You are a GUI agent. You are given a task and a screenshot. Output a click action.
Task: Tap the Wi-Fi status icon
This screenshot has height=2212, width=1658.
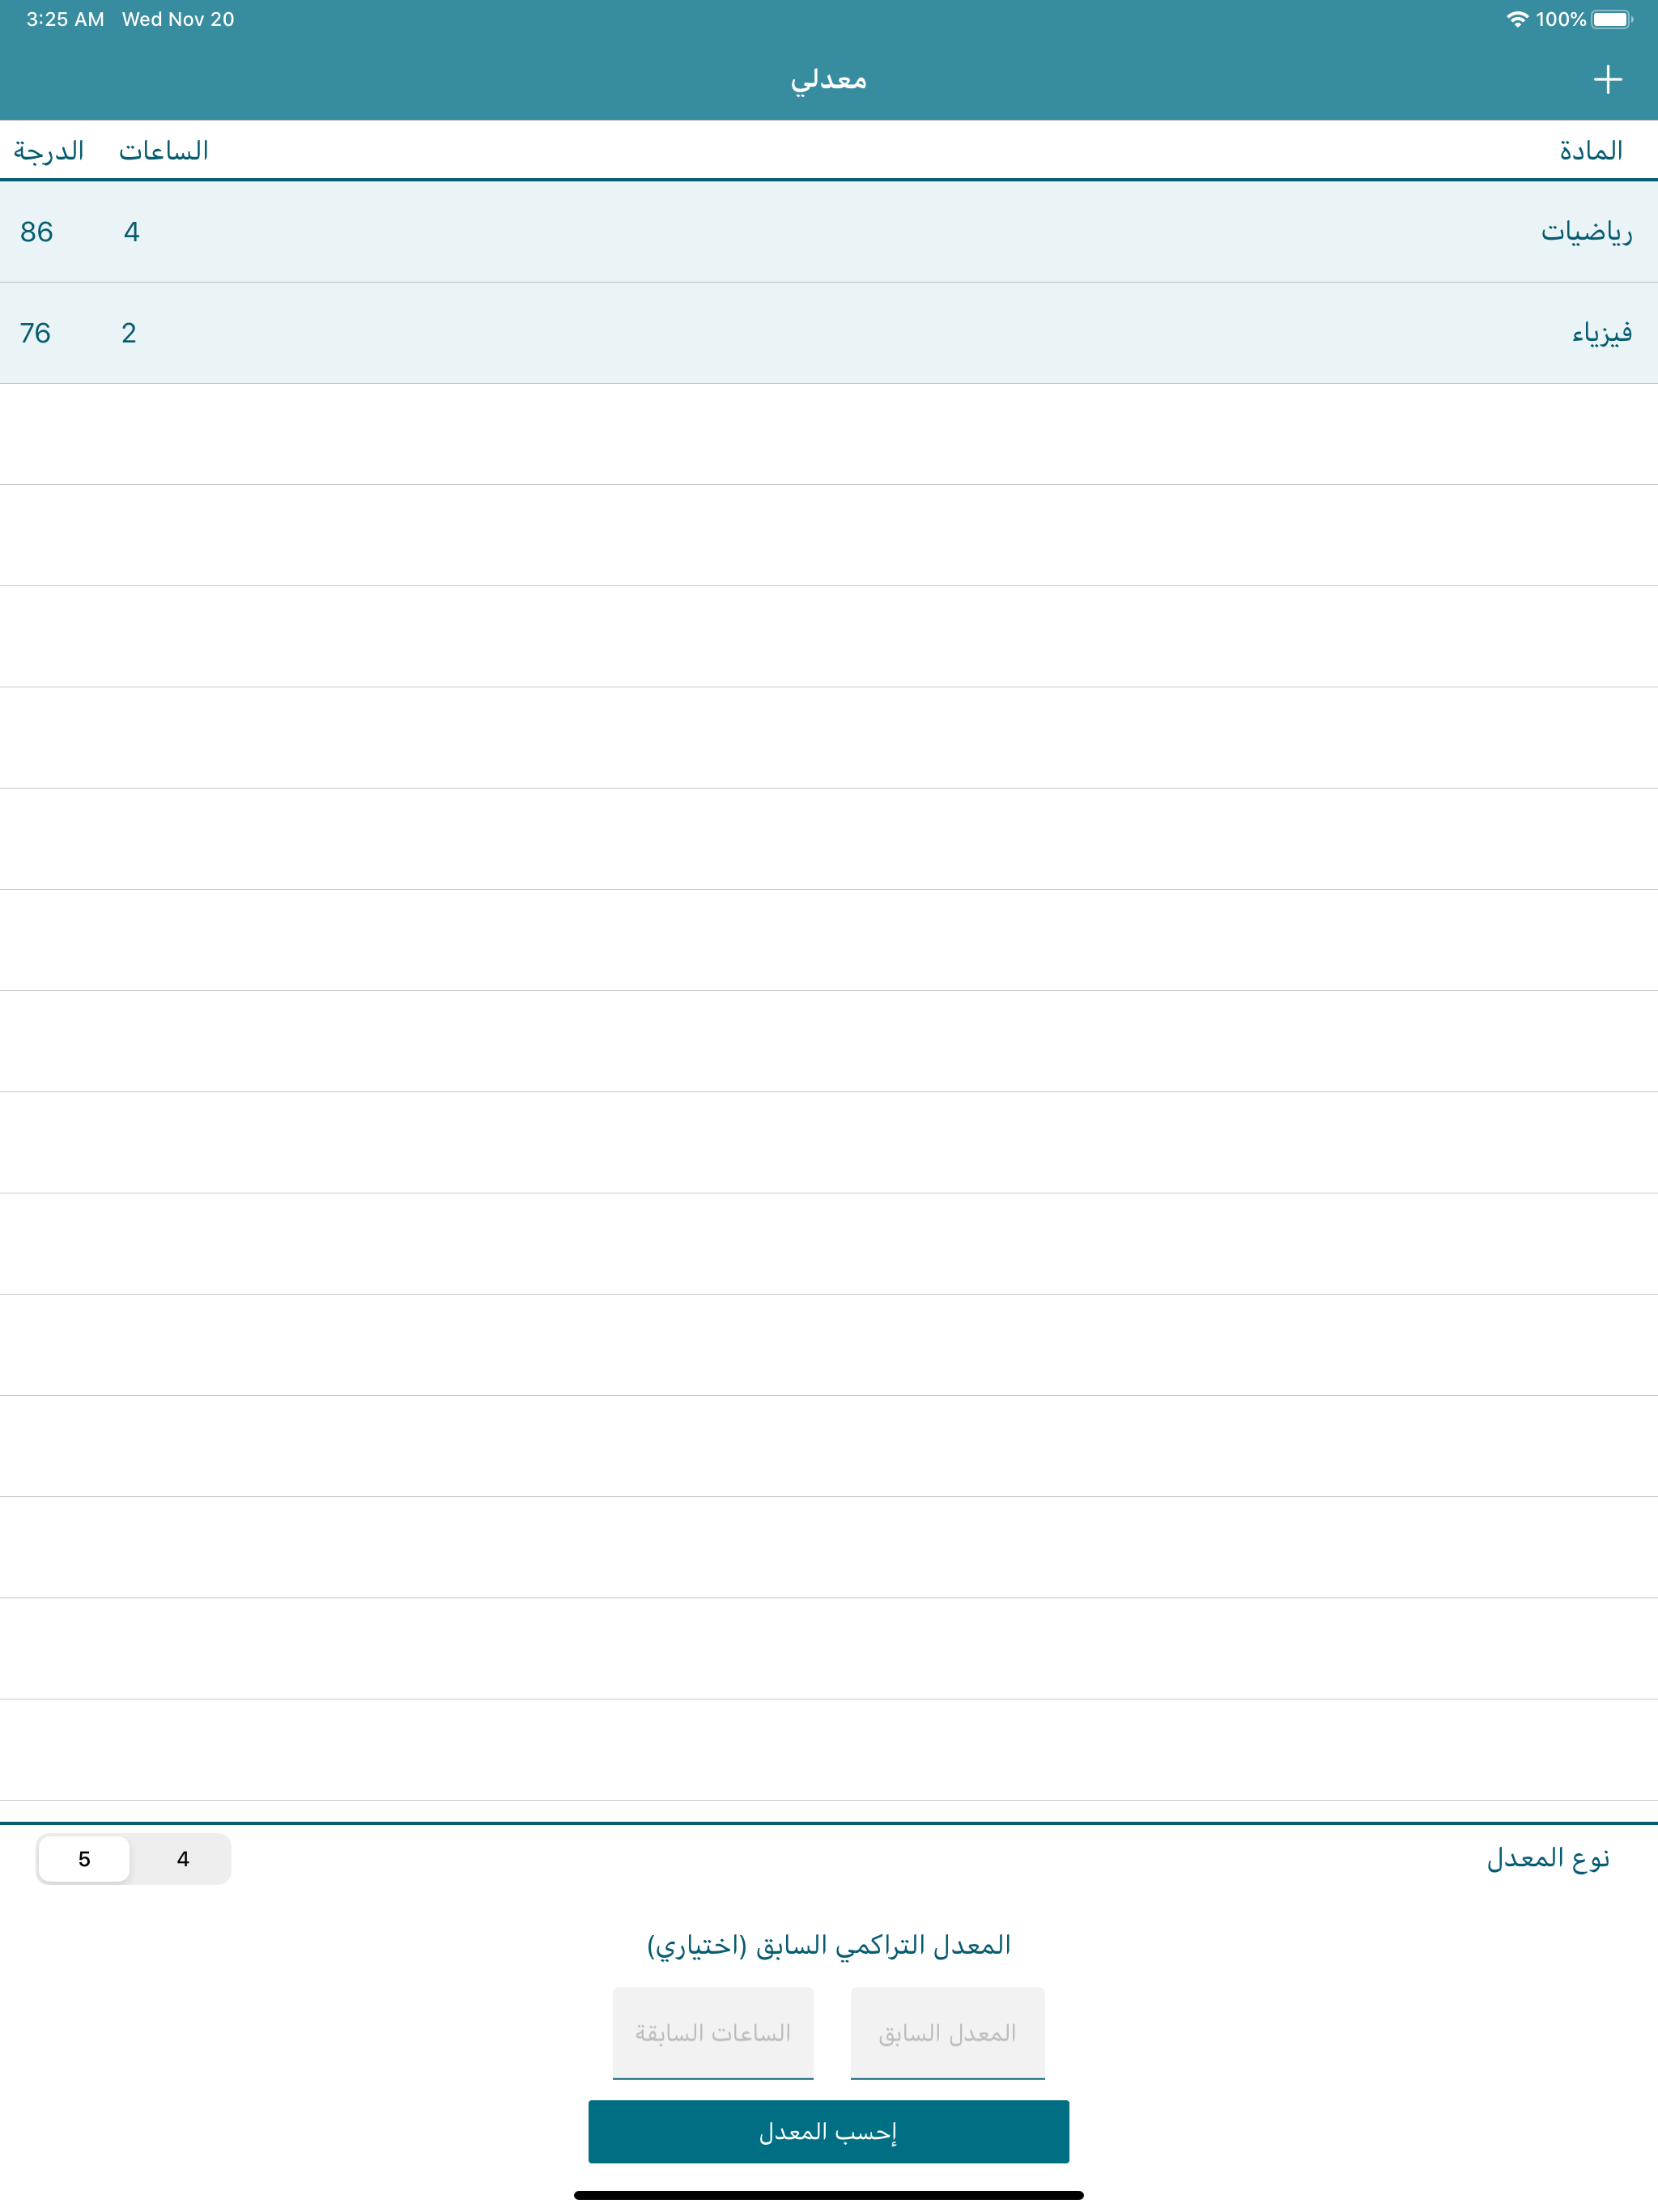tap(1517, 19)
